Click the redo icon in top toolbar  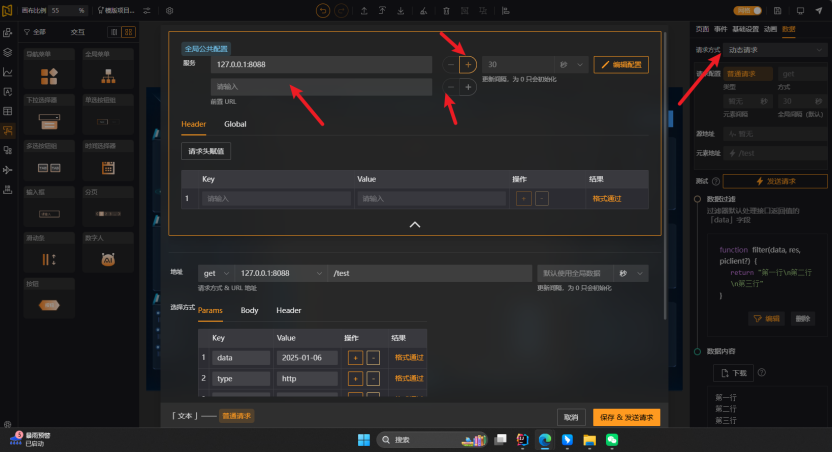[341, 11]
